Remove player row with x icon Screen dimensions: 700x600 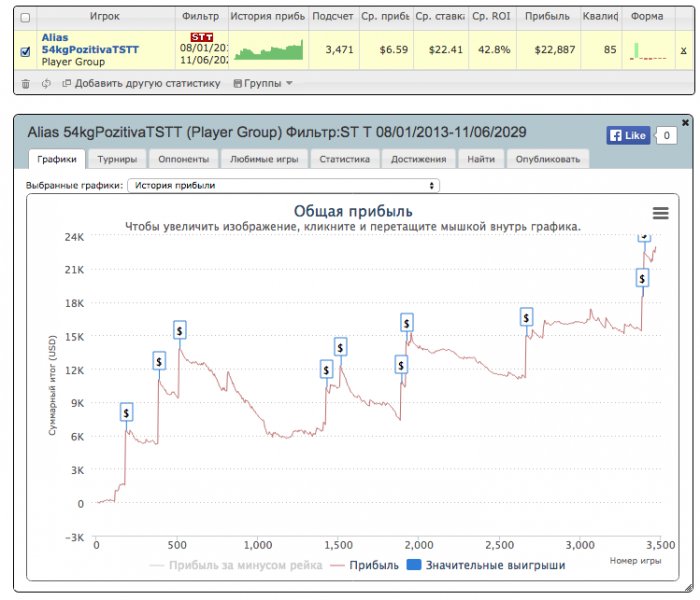pyautogui.click(x=683, y=50)
